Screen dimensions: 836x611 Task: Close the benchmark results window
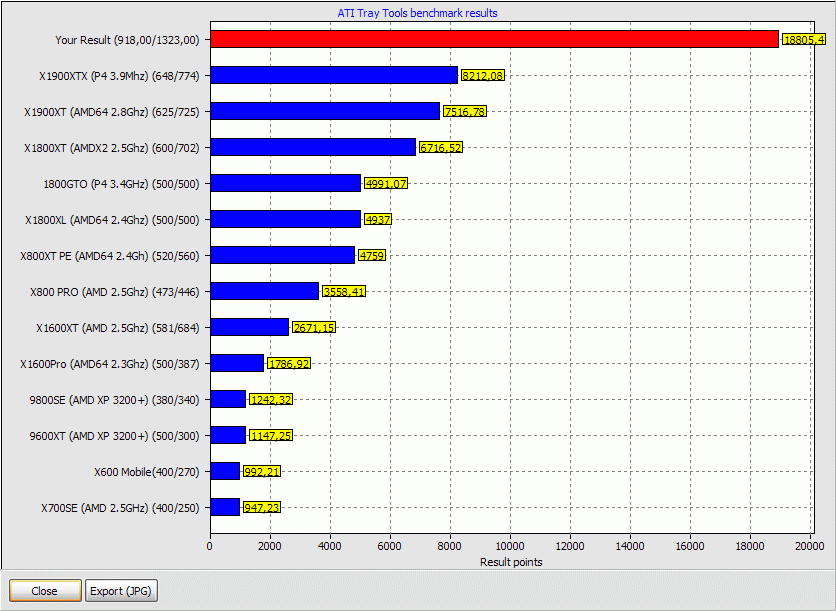45,591
